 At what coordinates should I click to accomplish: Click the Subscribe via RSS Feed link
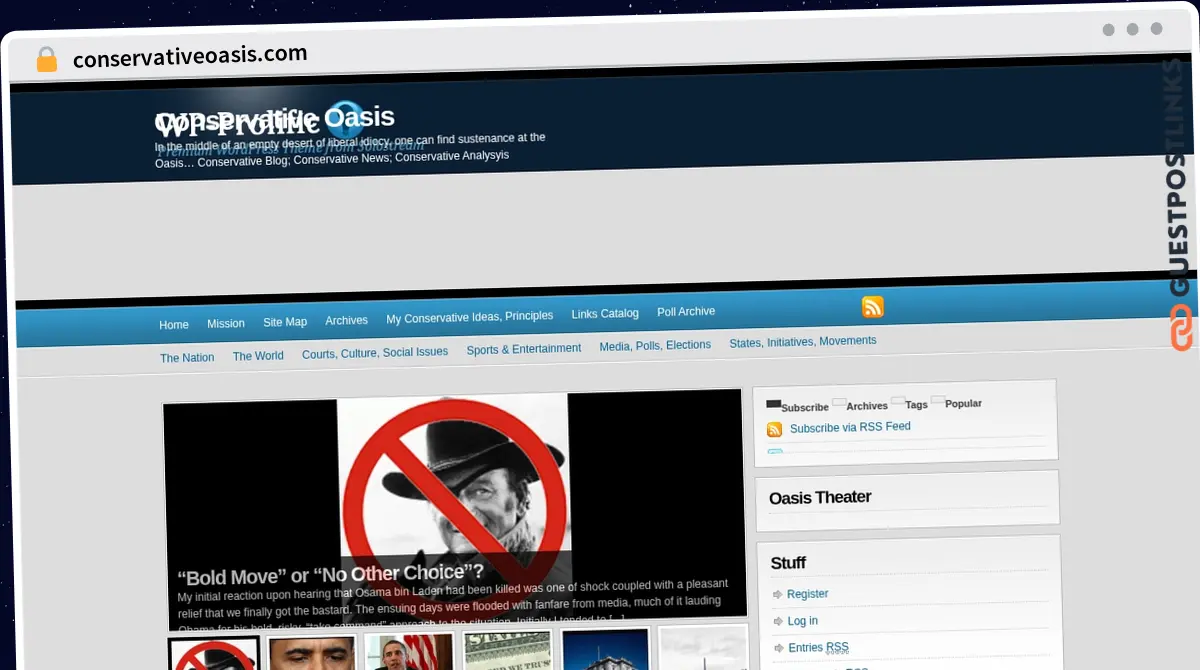(x=850, y=427)
